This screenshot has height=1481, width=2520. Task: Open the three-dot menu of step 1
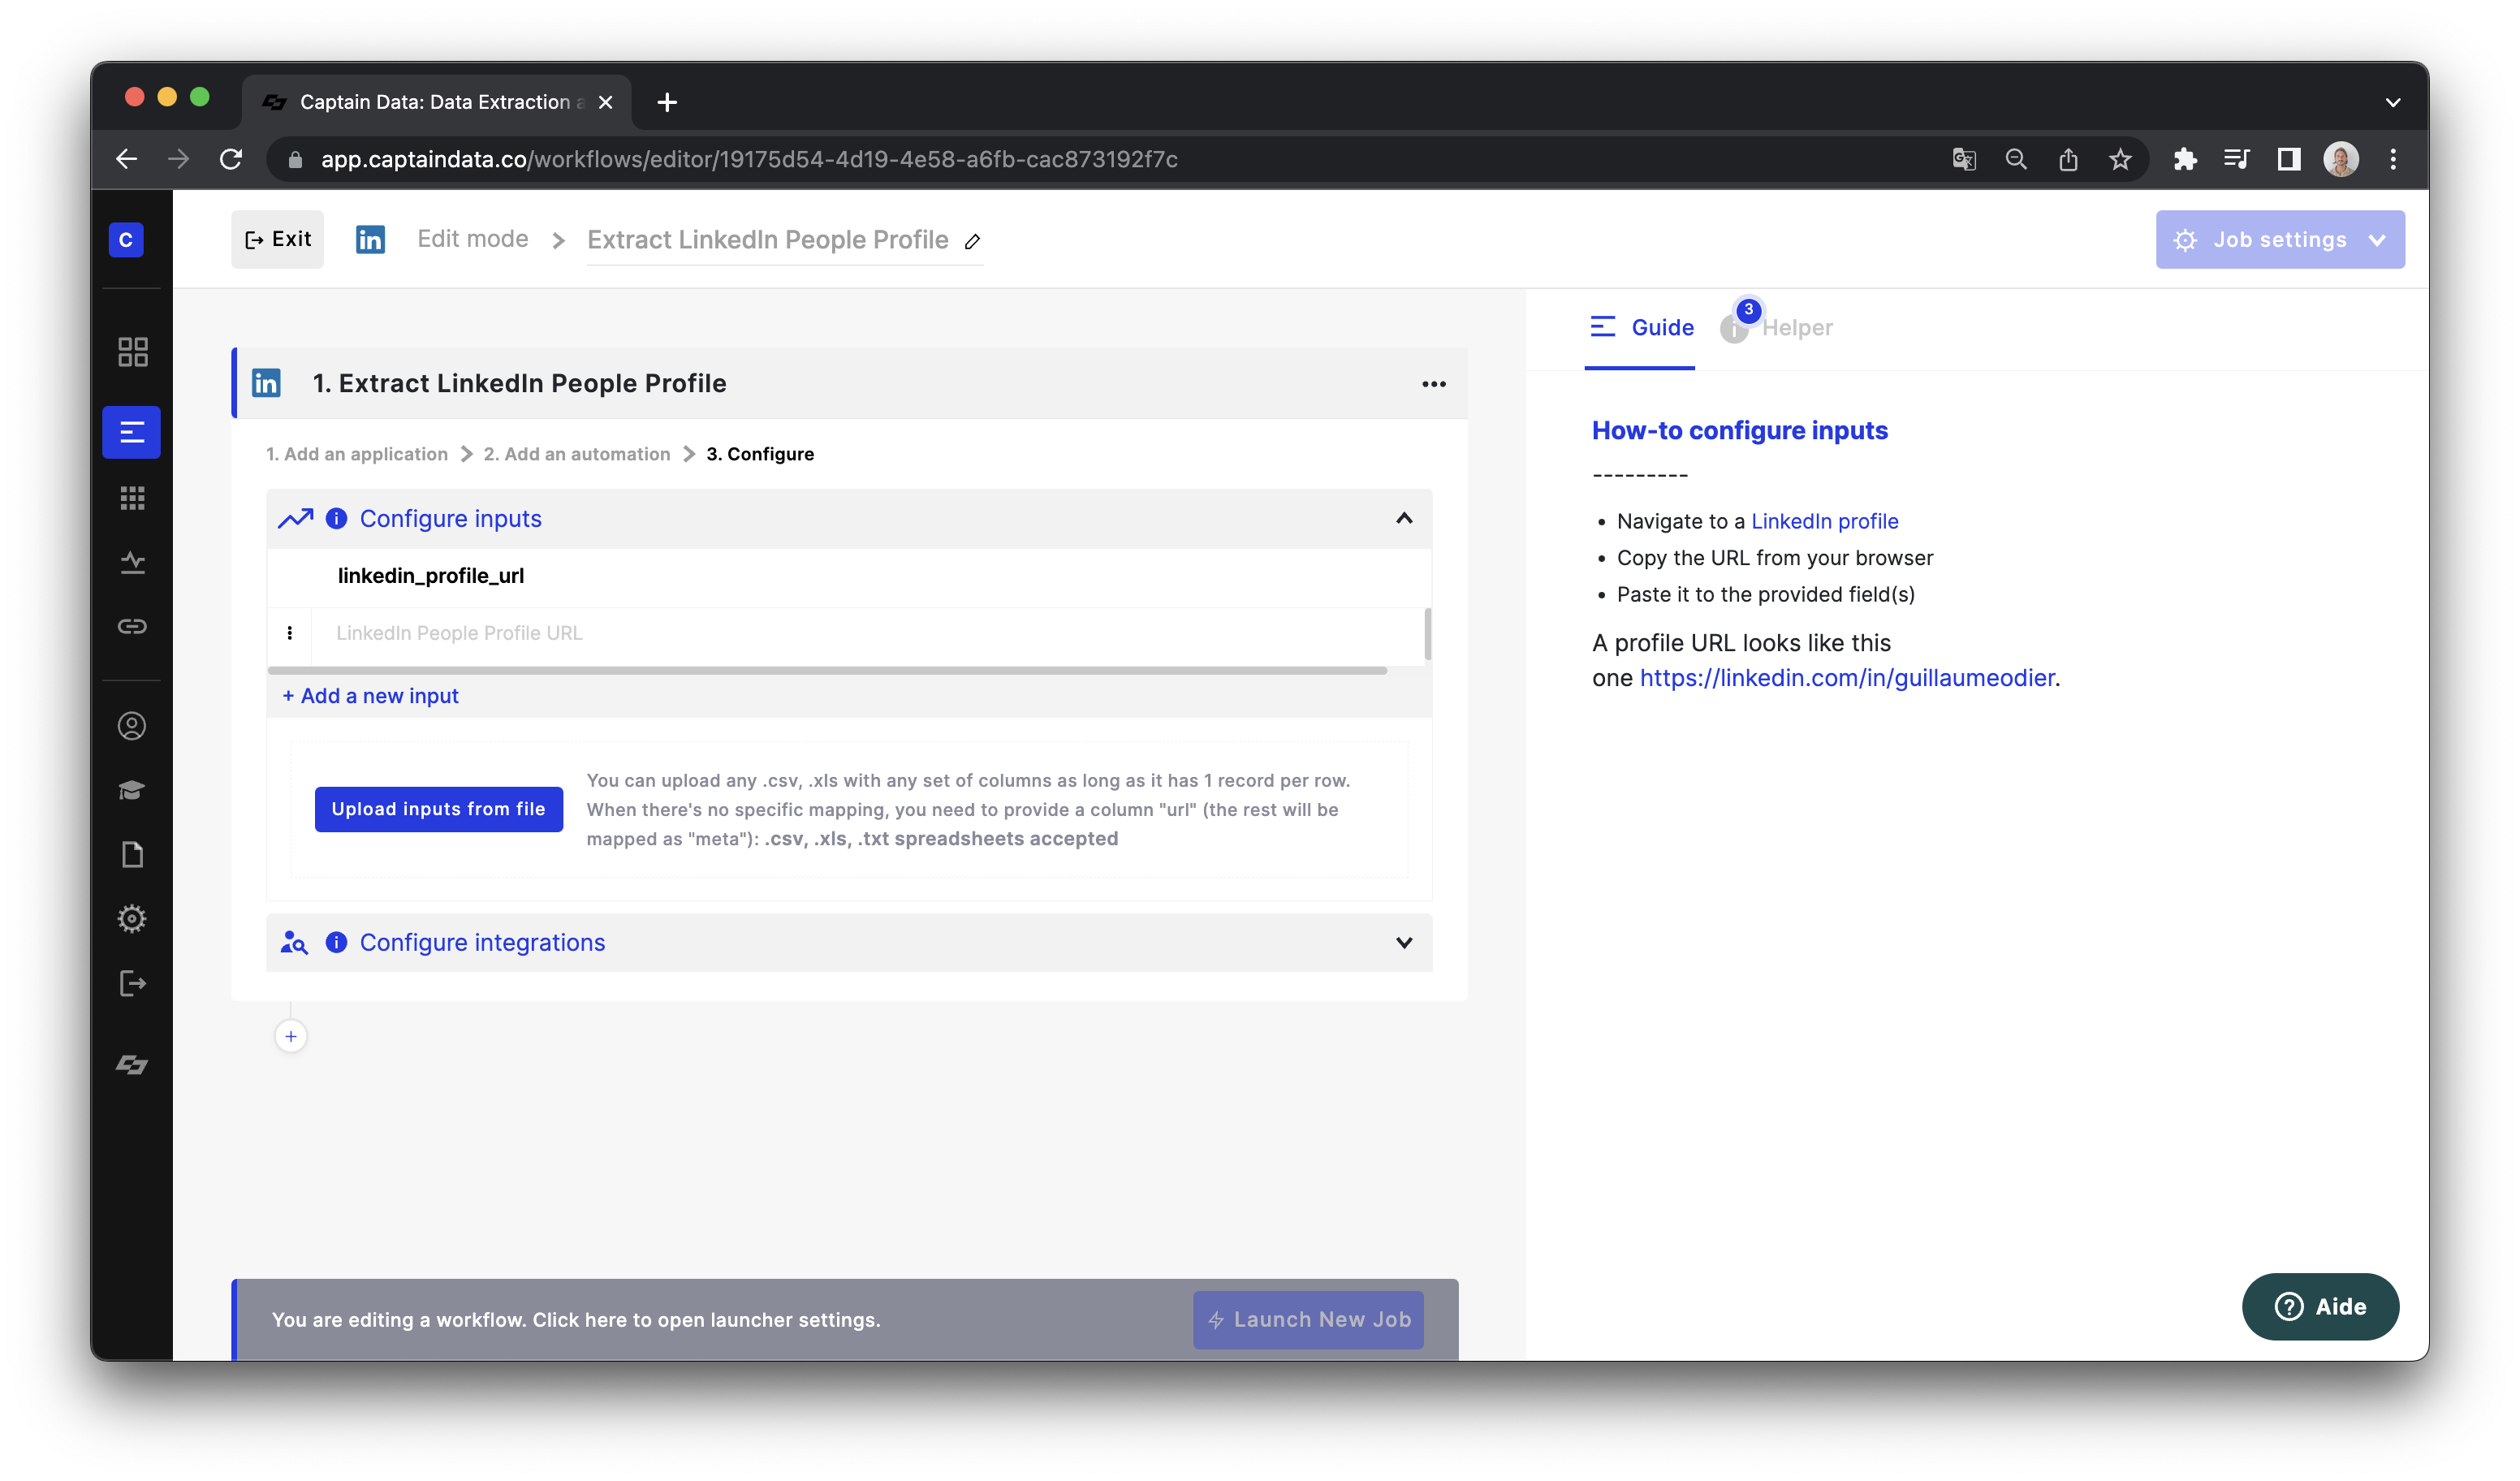click(1433, 384)
